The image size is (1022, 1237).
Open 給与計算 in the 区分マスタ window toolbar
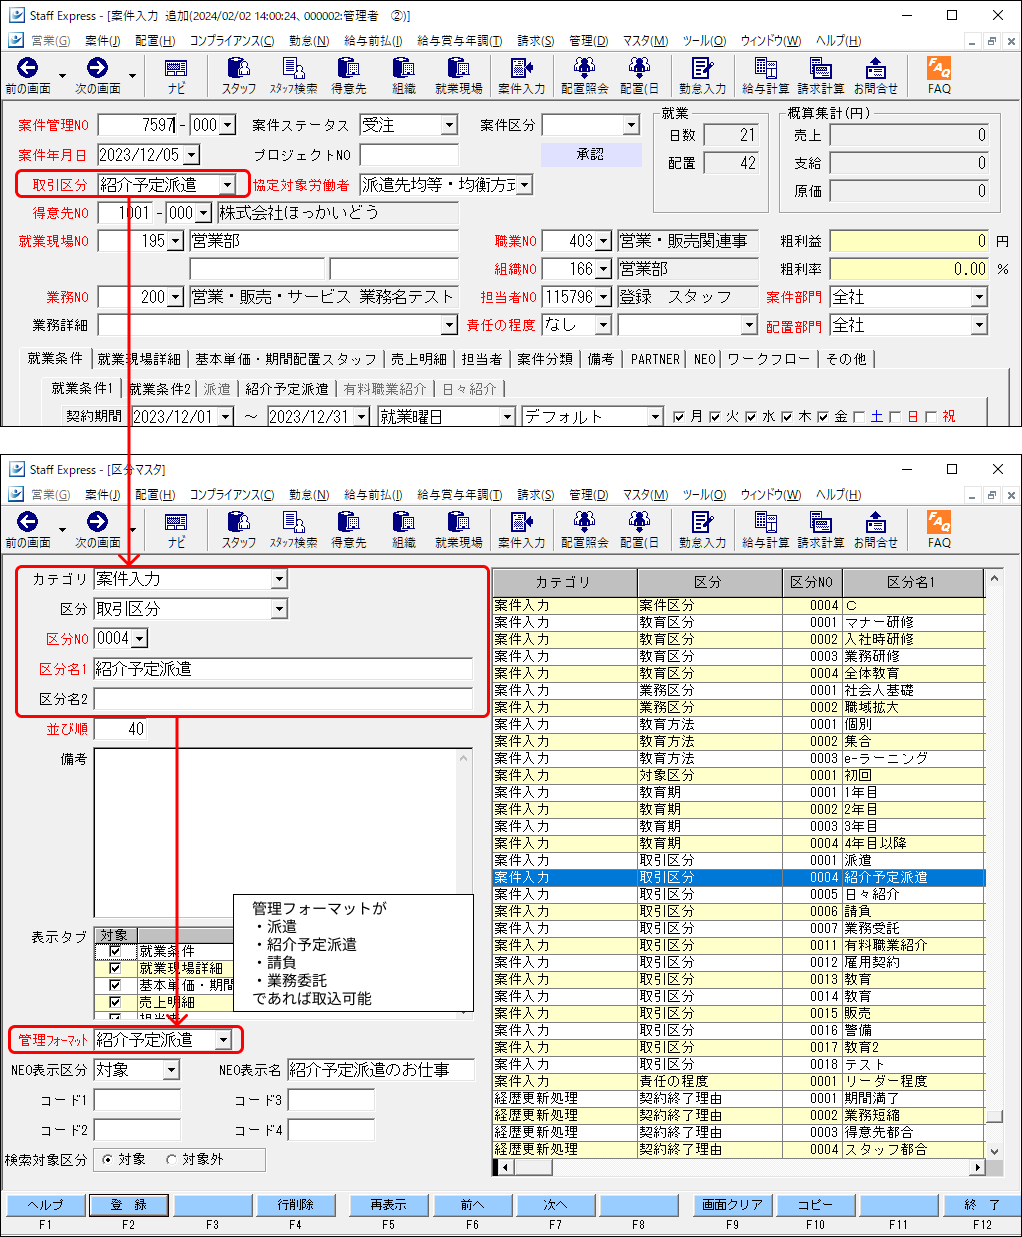(766, 529)
